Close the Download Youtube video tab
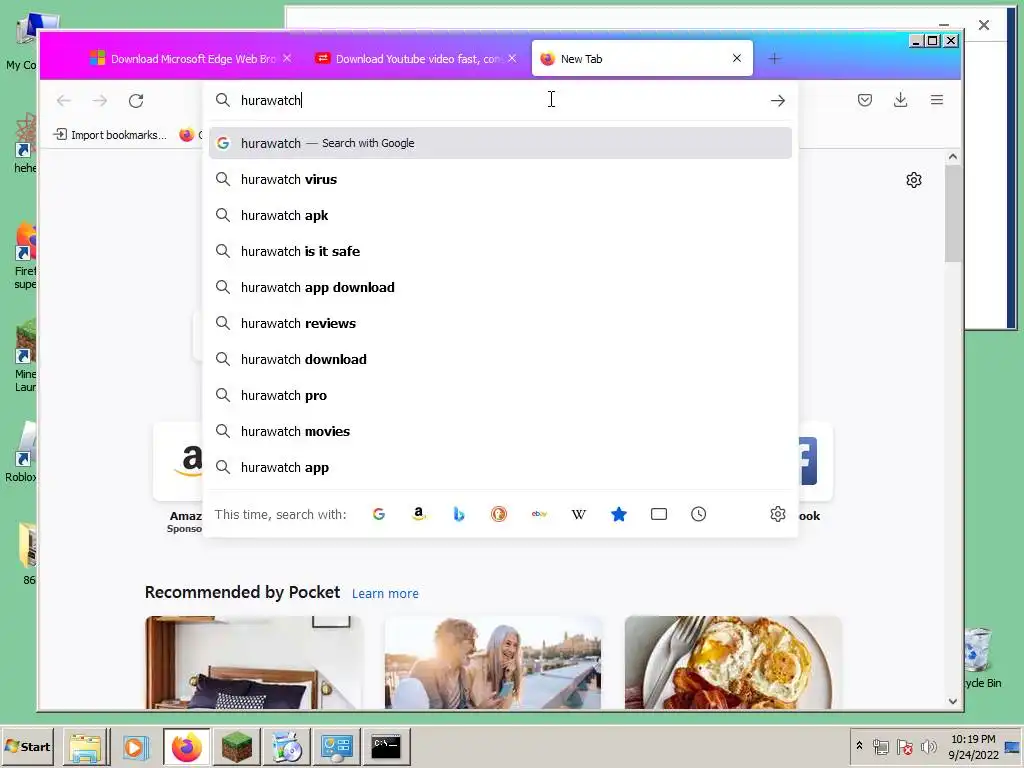Screen dimensions: 1024x768 (512, 59)
